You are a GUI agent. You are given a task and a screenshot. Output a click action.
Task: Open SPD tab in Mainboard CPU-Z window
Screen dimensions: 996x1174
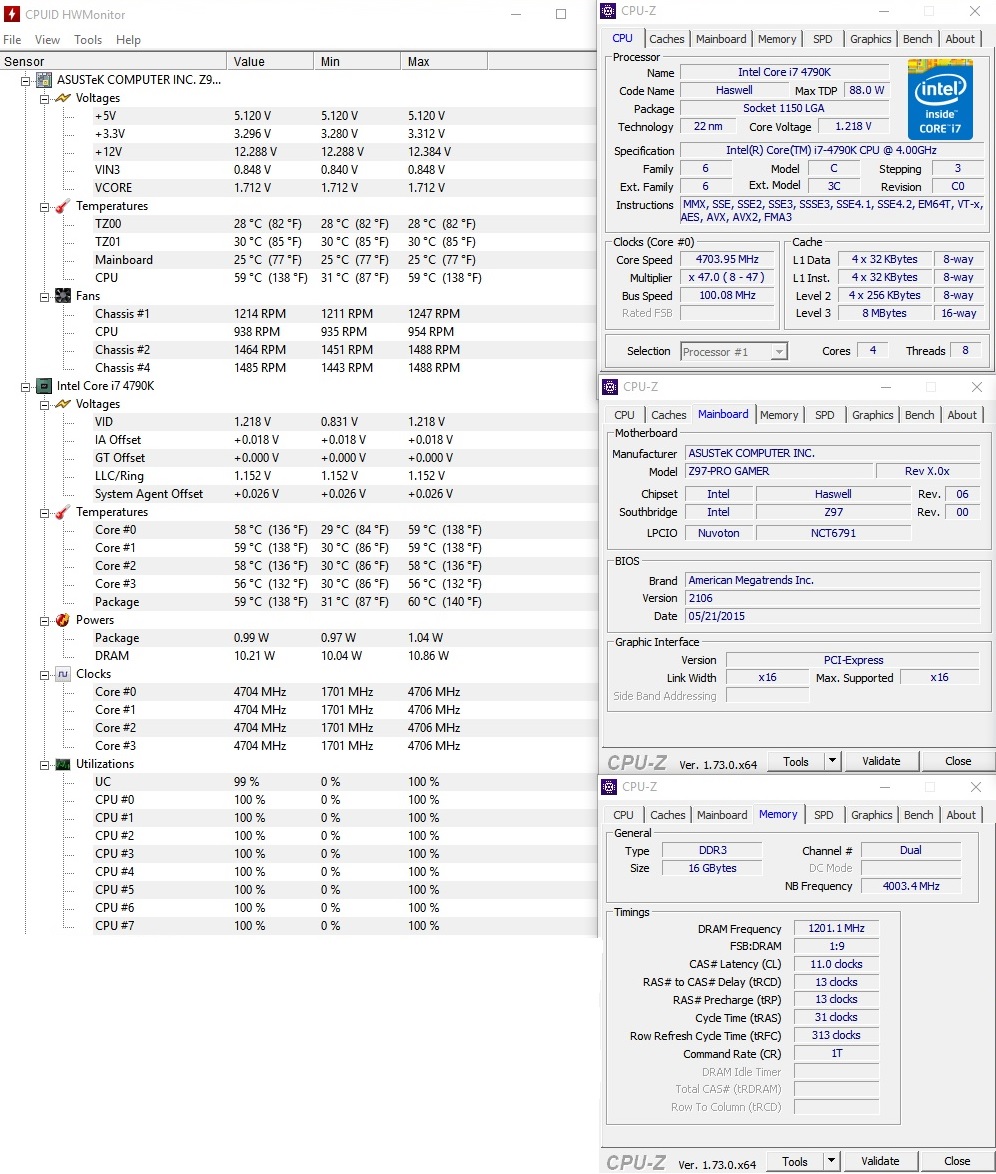pos(825,415)
